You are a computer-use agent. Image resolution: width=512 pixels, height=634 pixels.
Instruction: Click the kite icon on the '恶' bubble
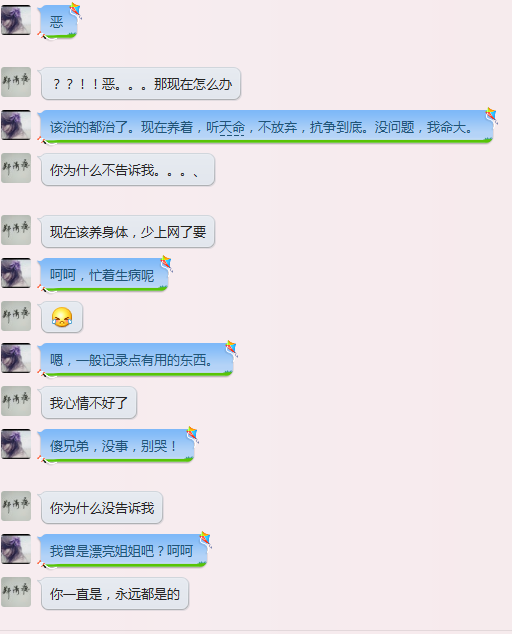pyautogui.click(x=75, y=10)
